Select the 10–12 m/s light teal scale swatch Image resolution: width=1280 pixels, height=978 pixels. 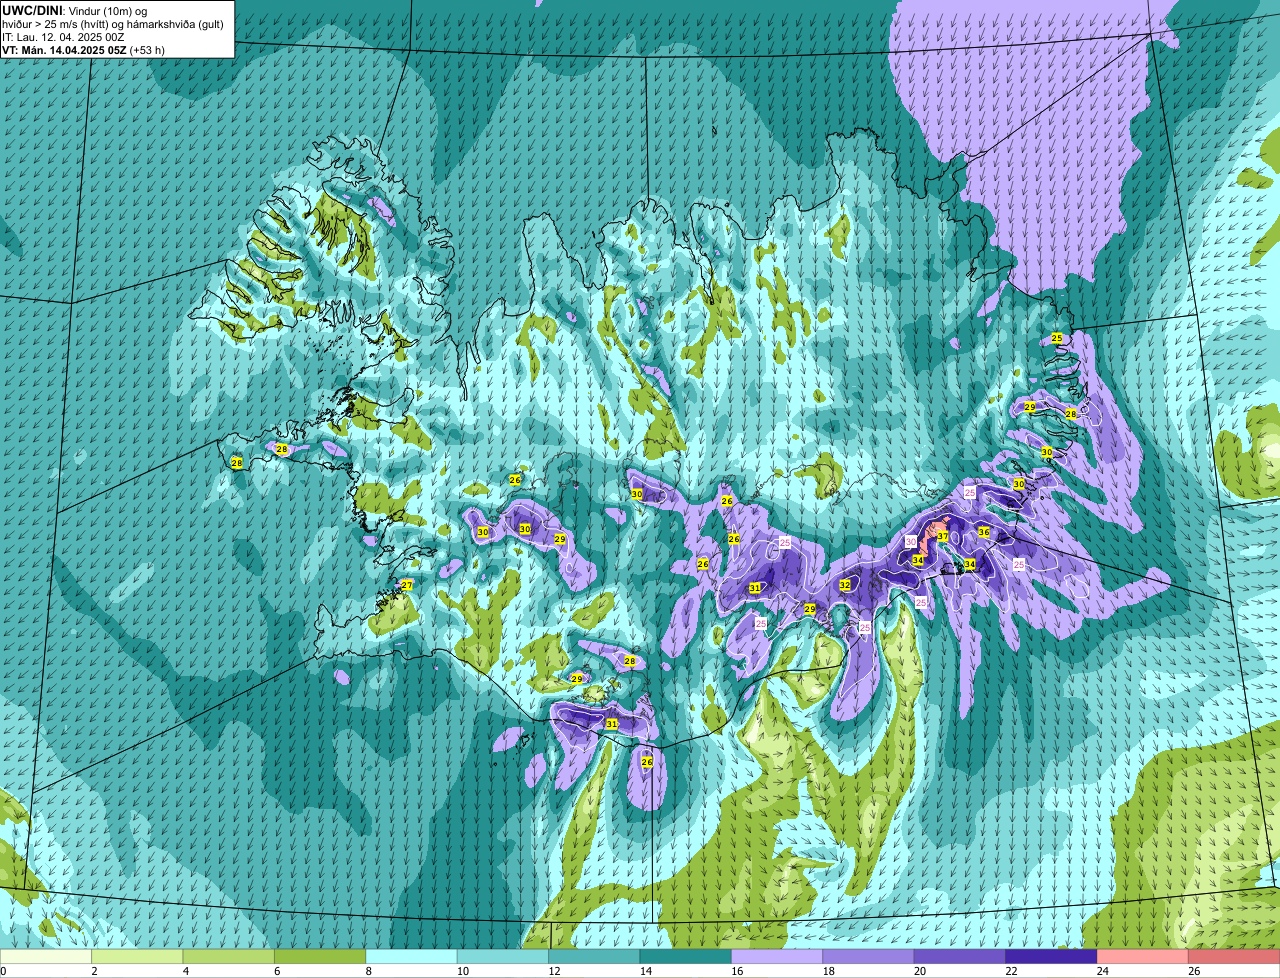503,956
